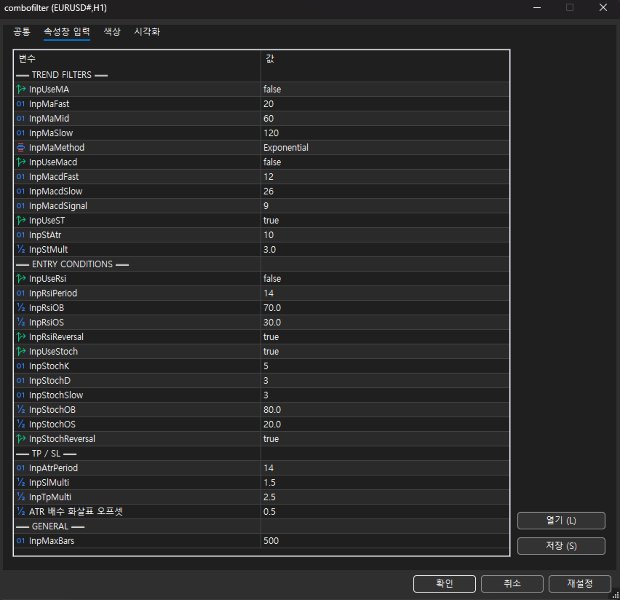Click the ENTRY CONDITIONS section header
The width and height of the screenshot is (620, 600).
[72, 264]
